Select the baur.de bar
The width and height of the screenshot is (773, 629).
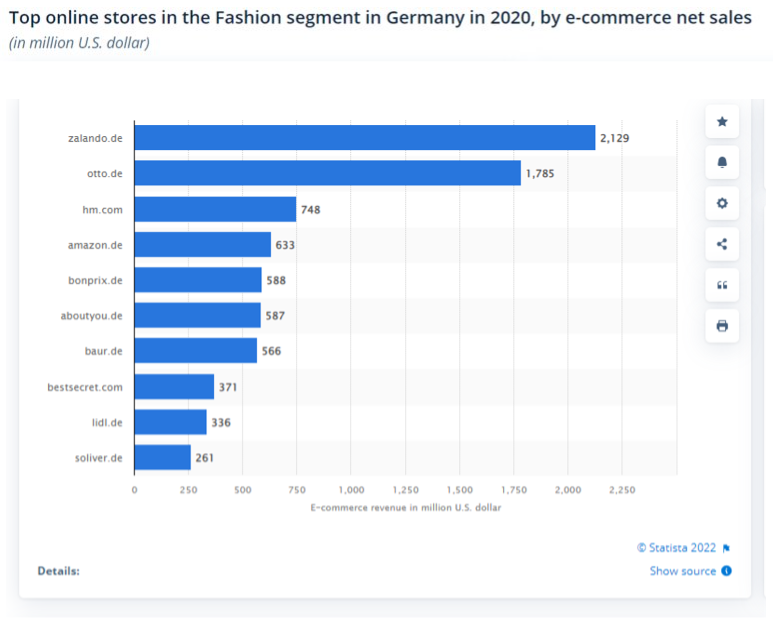click(195, 351)
